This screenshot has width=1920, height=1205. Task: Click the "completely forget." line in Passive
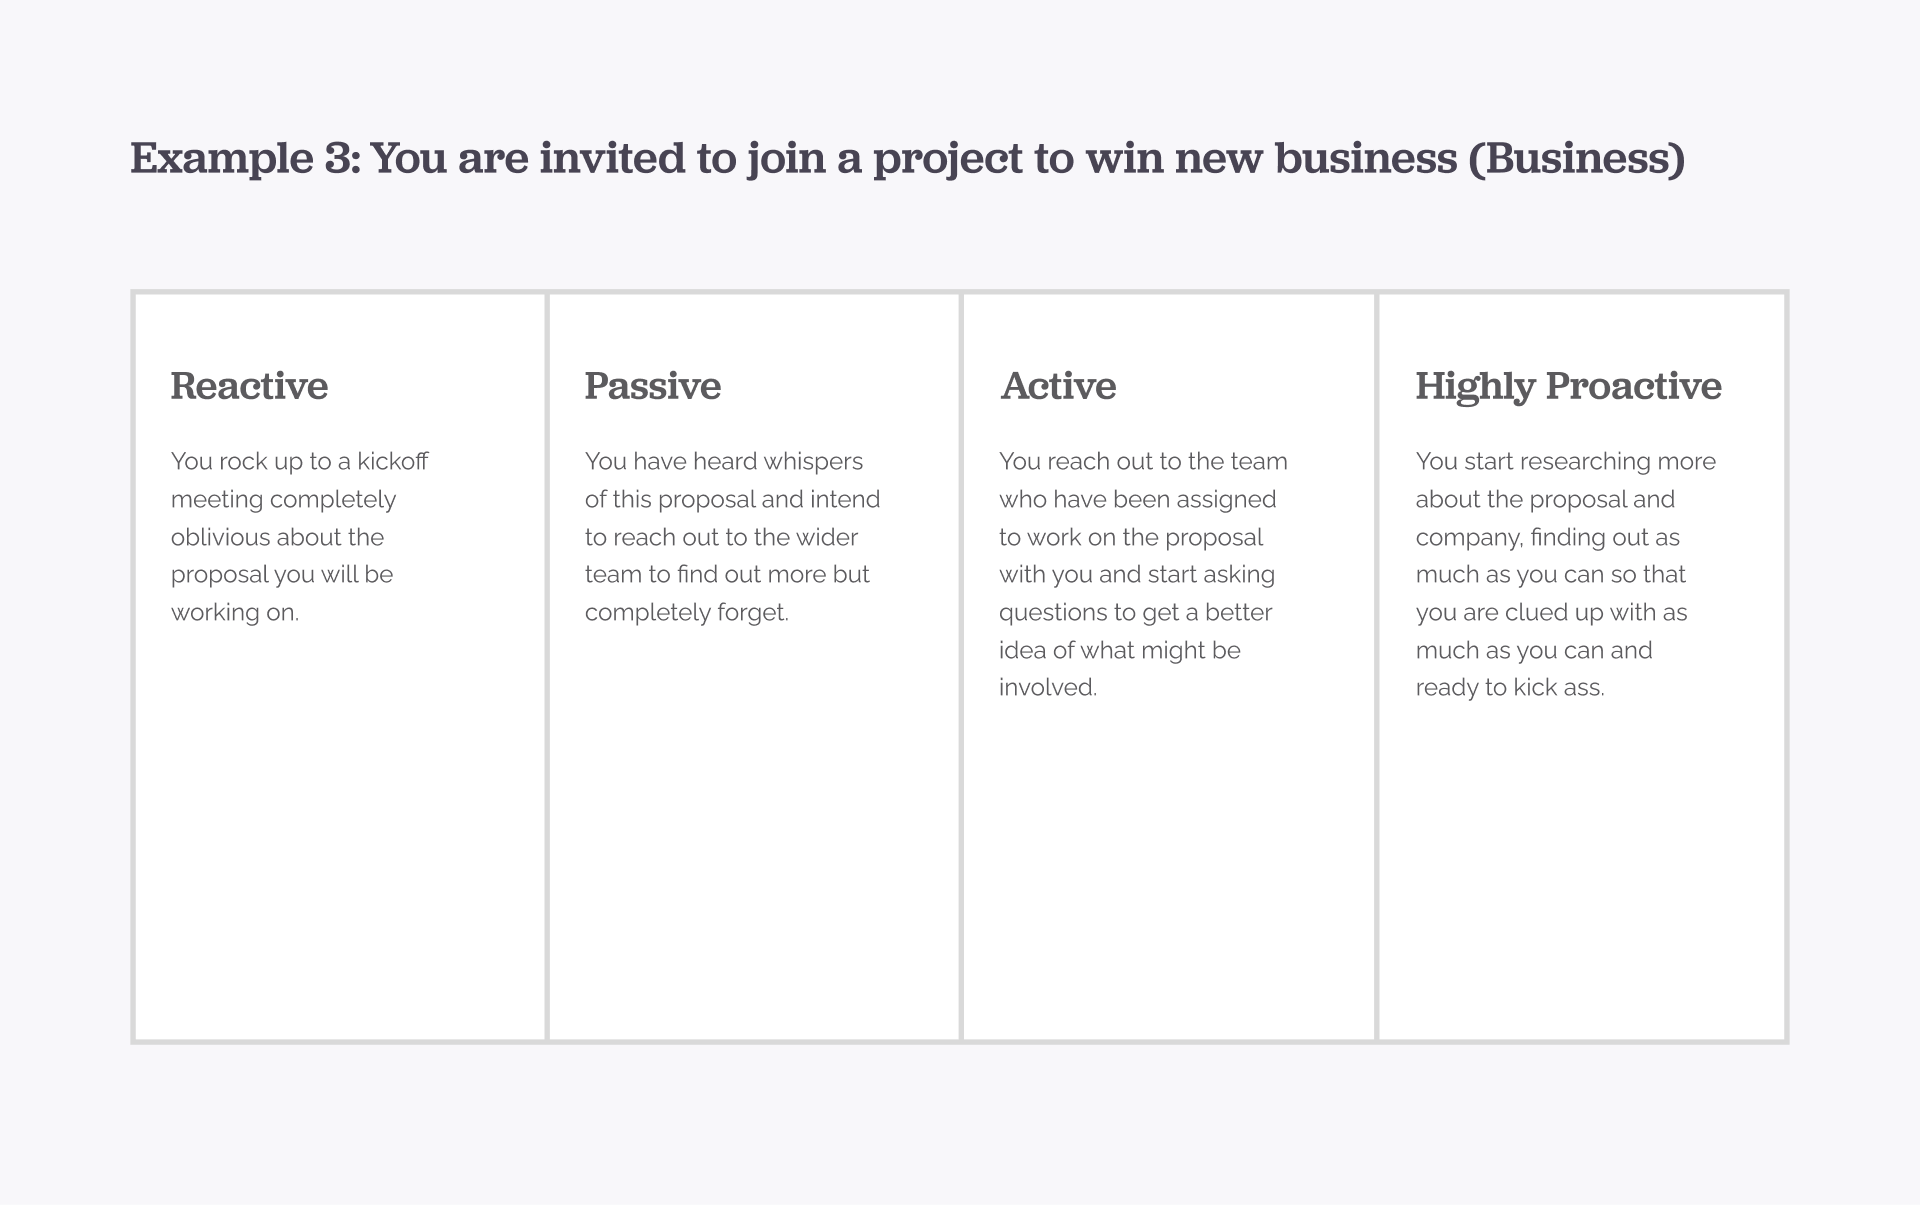click(x=686, y=612)
